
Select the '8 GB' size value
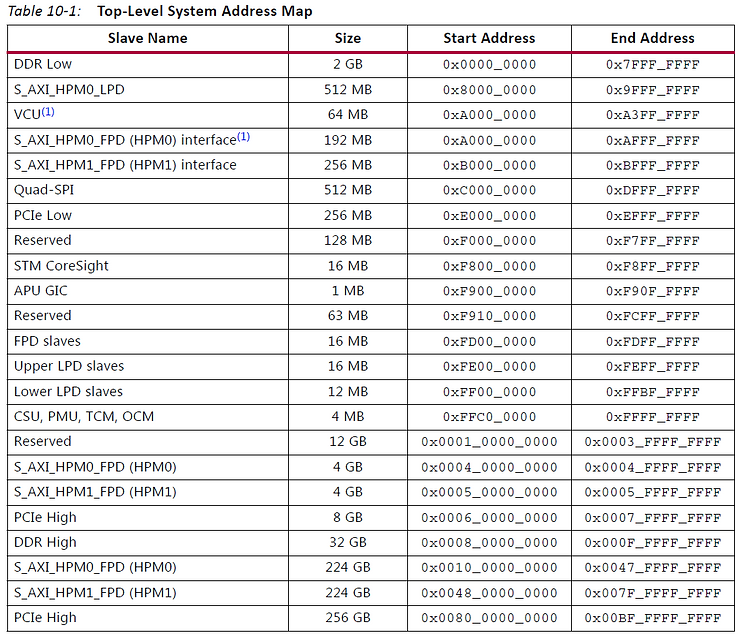tap(348, 518)
